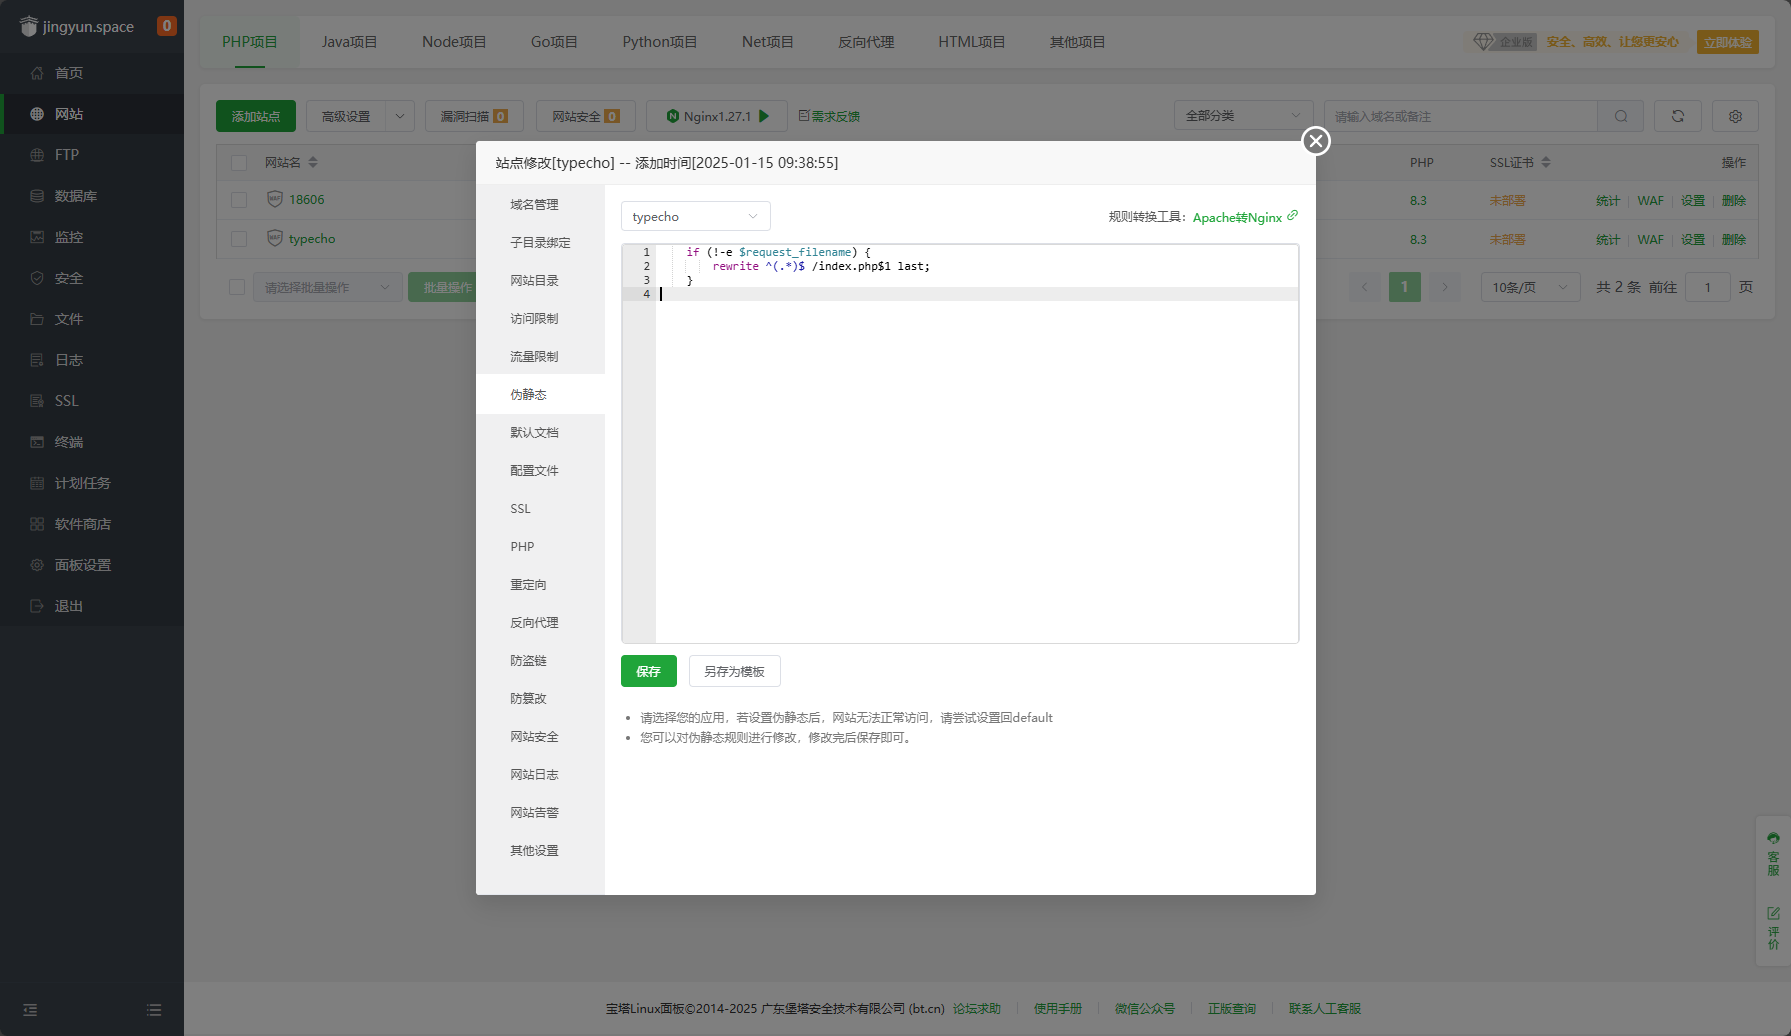Click inside the rewrite rule code editor

[x=975, y=450]
